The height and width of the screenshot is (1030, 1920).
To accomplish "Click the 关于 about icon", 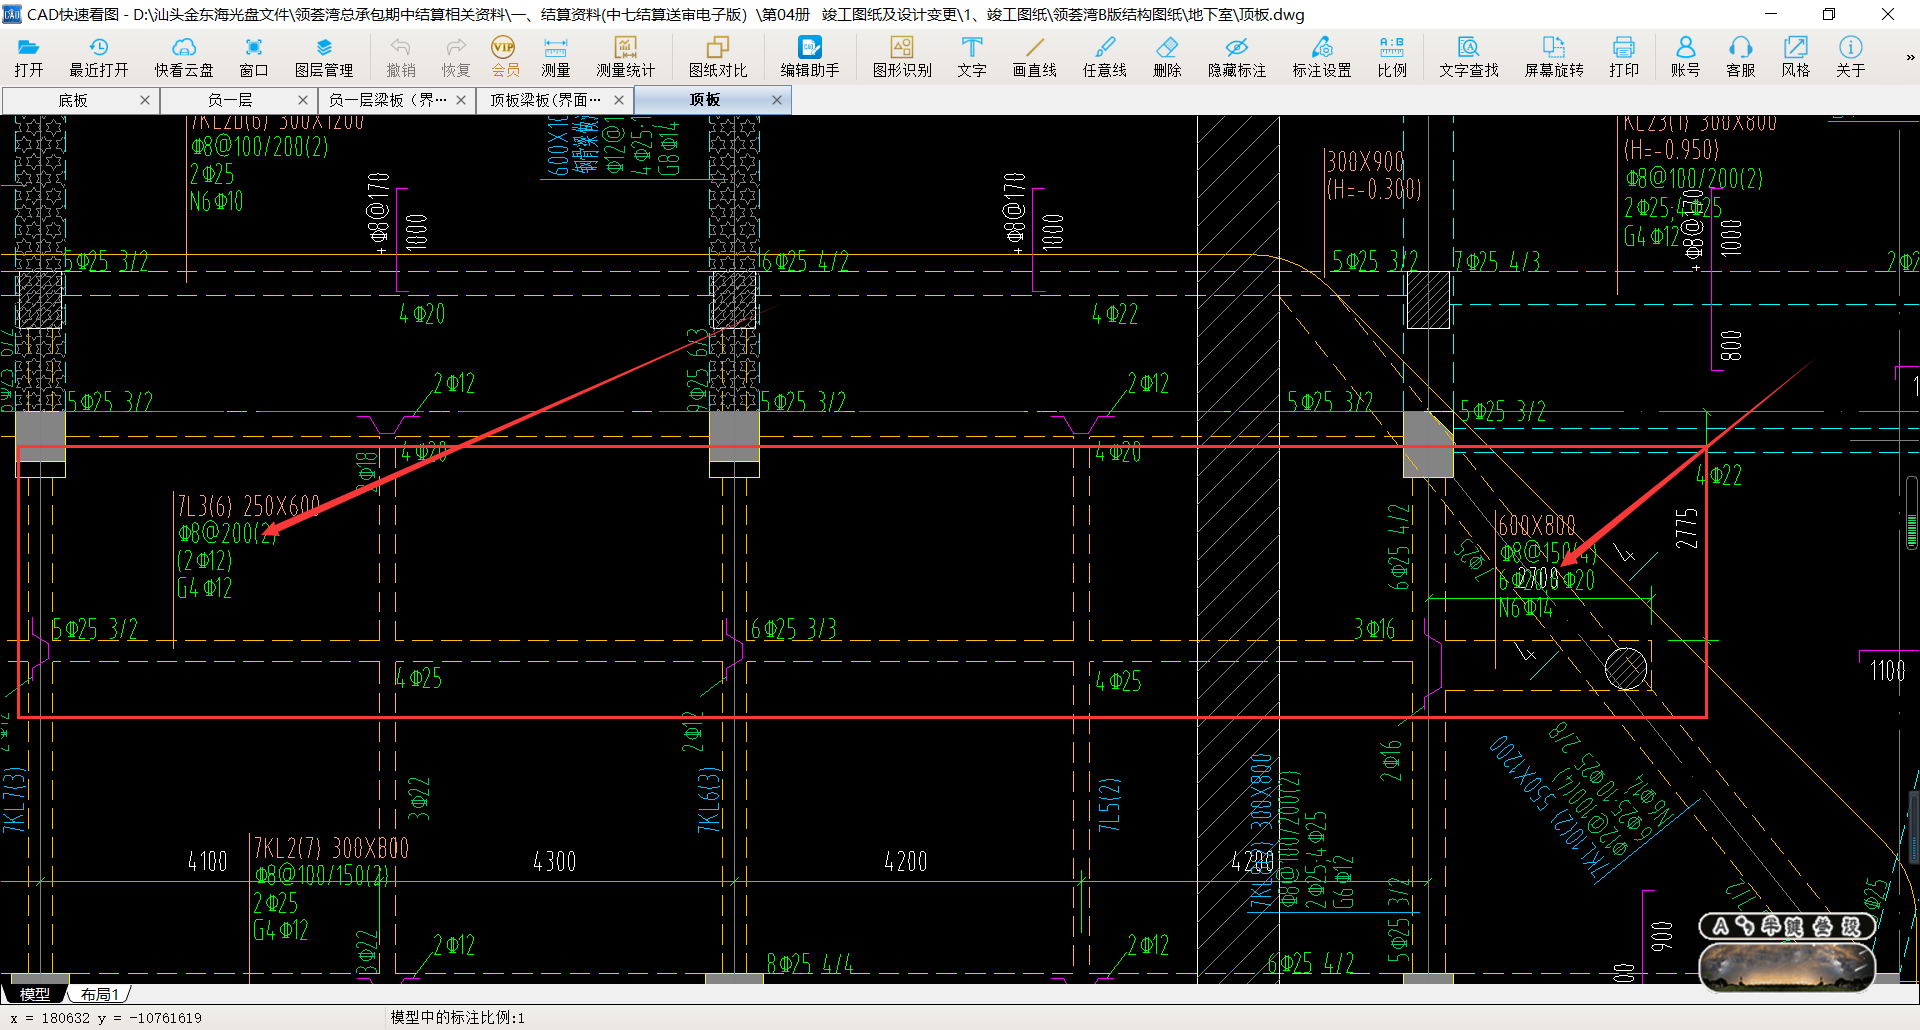I will pyautogui.click(x=1851, y=57).
